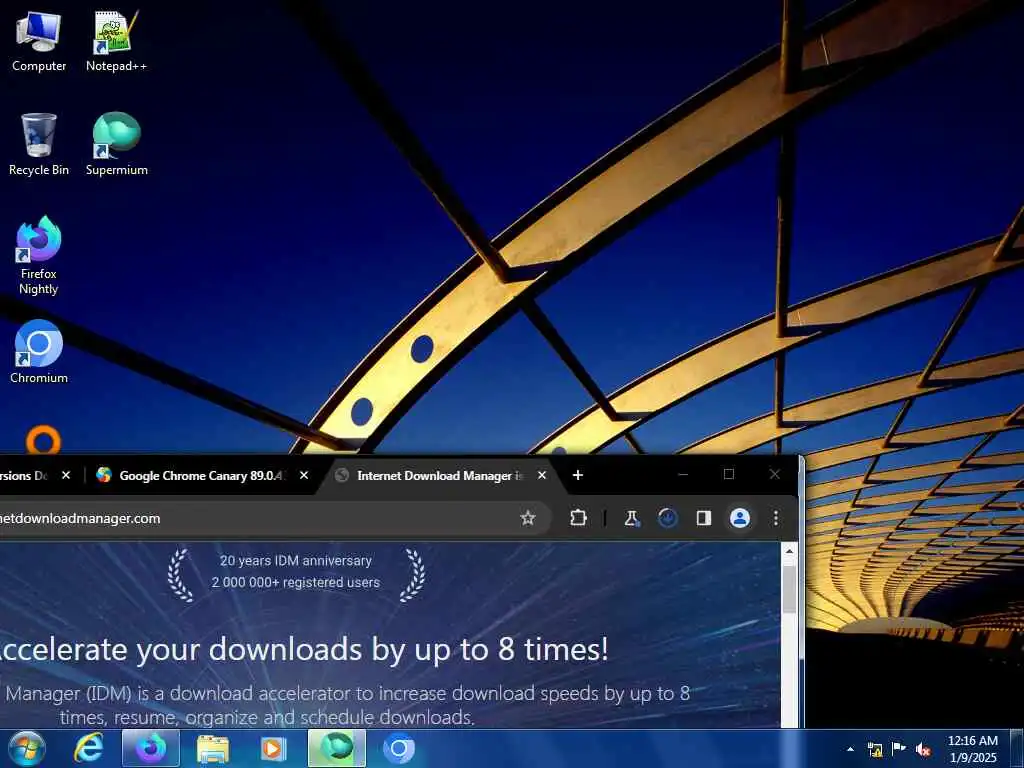Maximize the browser window

point(729,475)
